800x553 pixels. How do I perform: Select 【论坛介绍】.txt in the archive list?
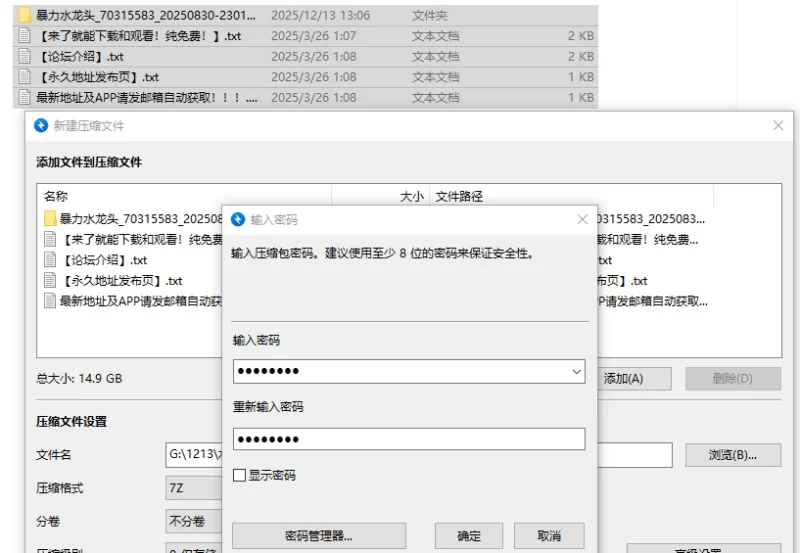[104, 260]
